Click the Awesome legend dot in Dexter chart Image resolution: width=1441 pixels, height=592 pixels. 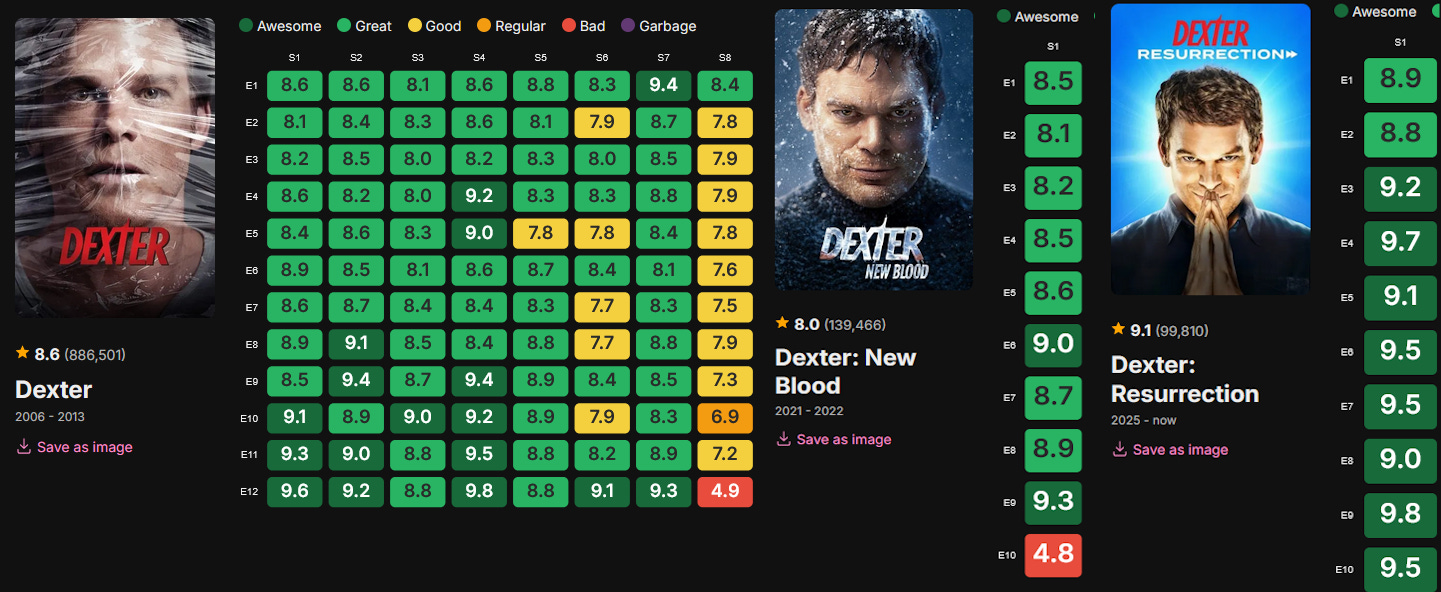246,26
